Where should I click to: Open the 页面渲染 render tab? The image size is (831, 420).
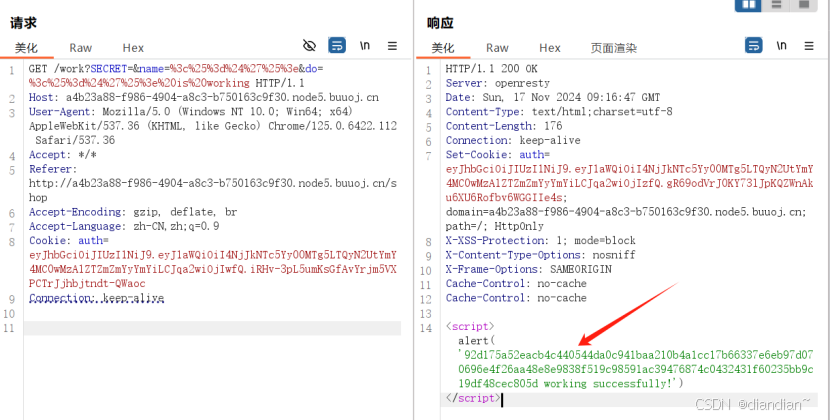click(x=614, y=48)
